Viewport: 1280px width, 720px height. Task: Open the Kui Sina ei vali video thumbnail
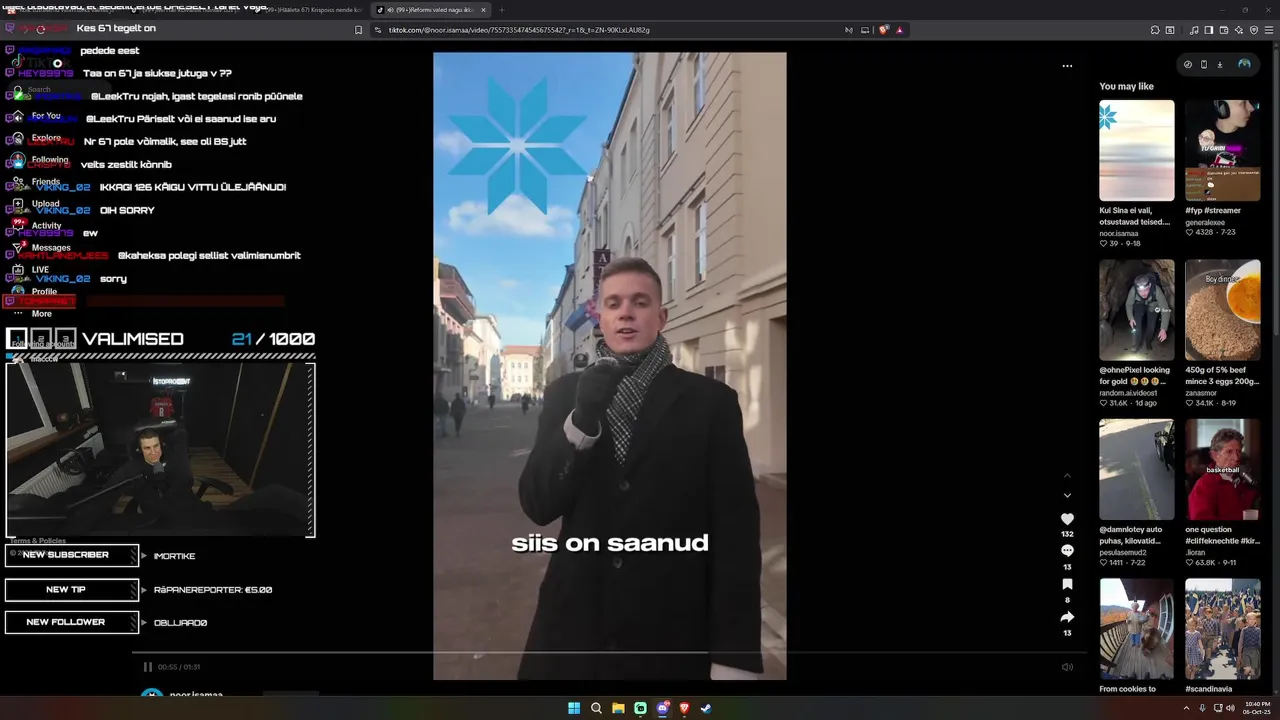click(1137, 150)
